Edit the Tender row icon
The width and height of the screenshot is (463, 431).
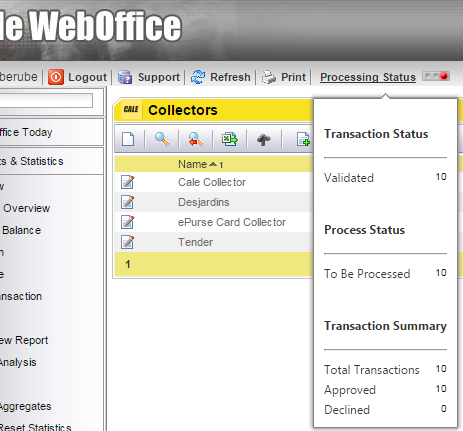click(127, 242)
